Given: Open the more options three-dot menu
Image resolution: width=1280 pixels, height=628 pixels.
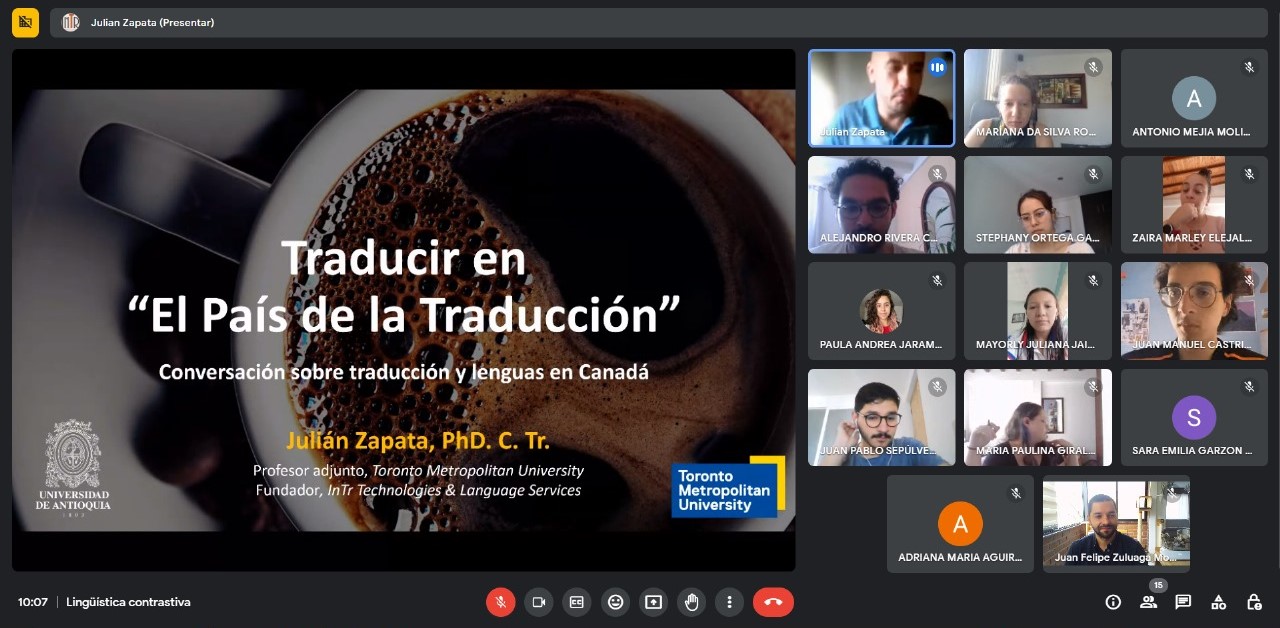Looking at the screenshot, I should tap(729, 602).
